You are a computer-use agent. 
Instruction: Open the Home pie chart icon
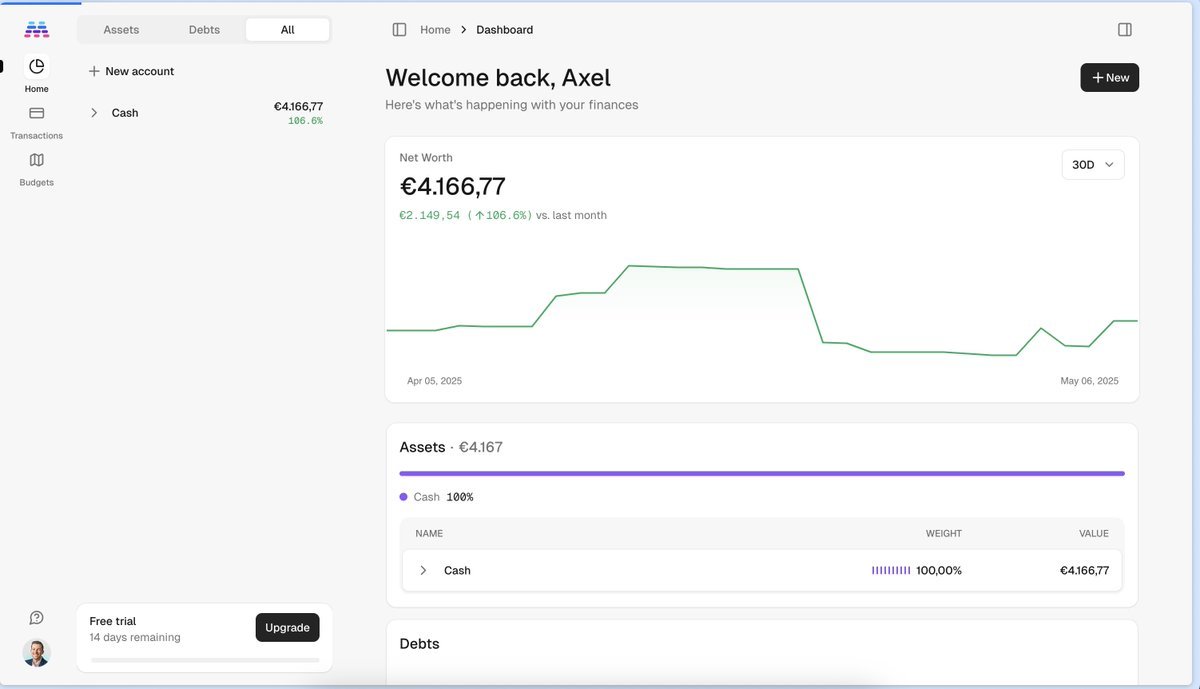pos(37,67)
